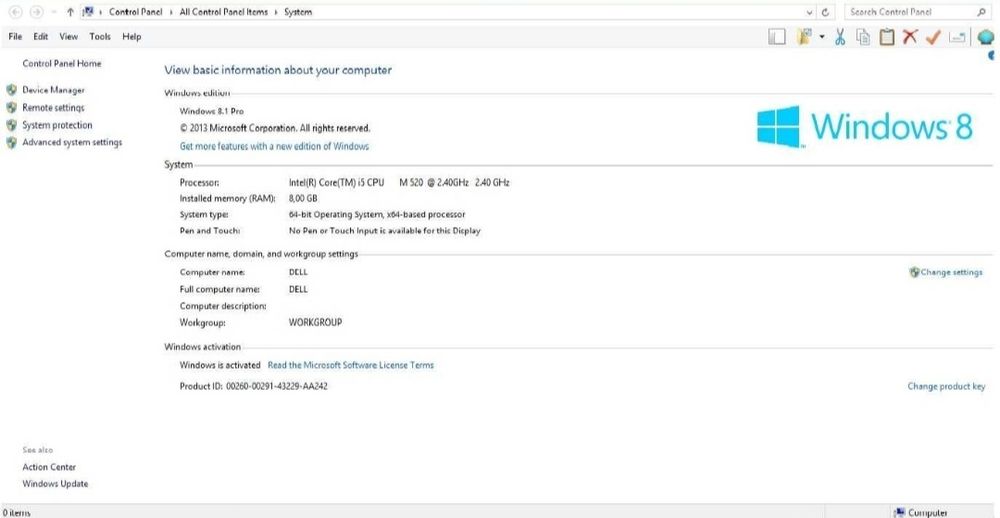Click Get more features with new edition link
Screen dimensions: 1000x518
tap(274, 146)
